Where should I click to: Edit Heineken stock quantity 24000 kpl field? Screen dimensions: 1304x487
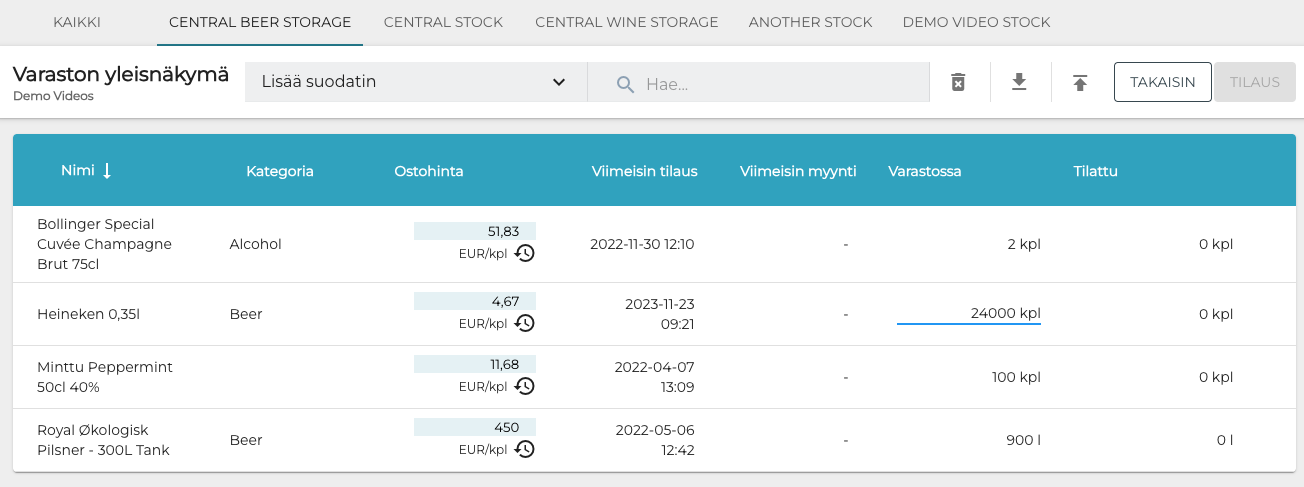(x=969, y=313)
